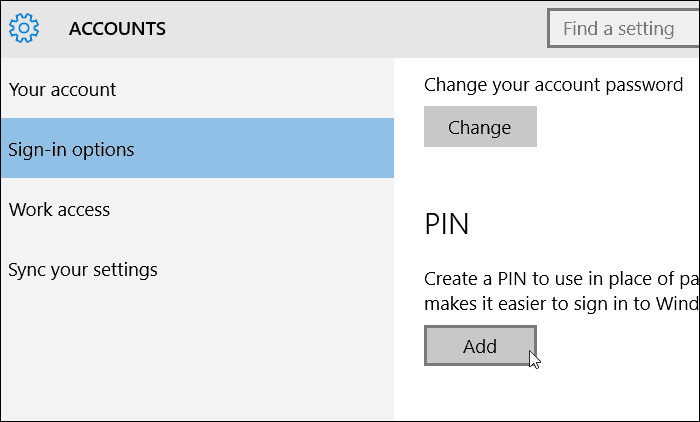Open Sync your settings page

pos(83,270)
